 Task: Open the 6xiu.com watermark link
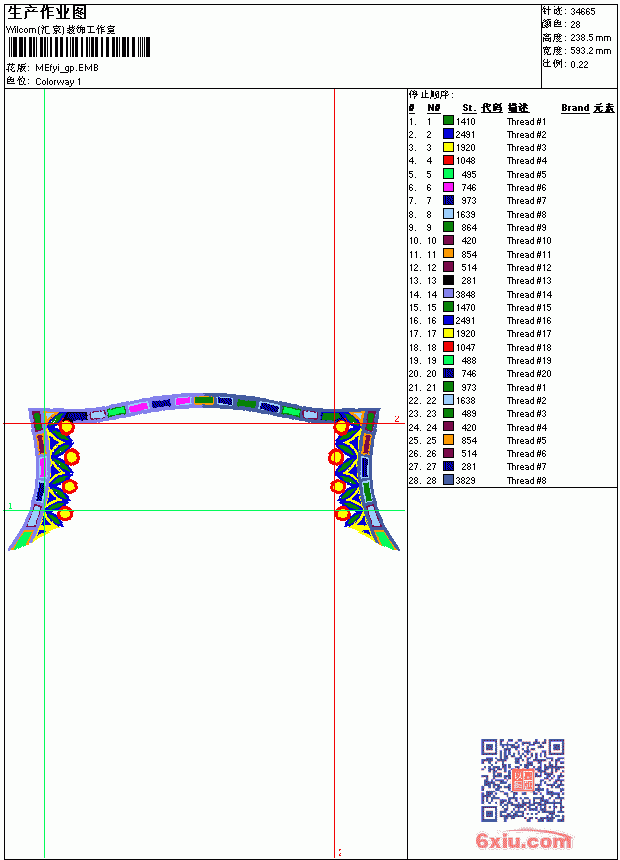pos(524,840)
